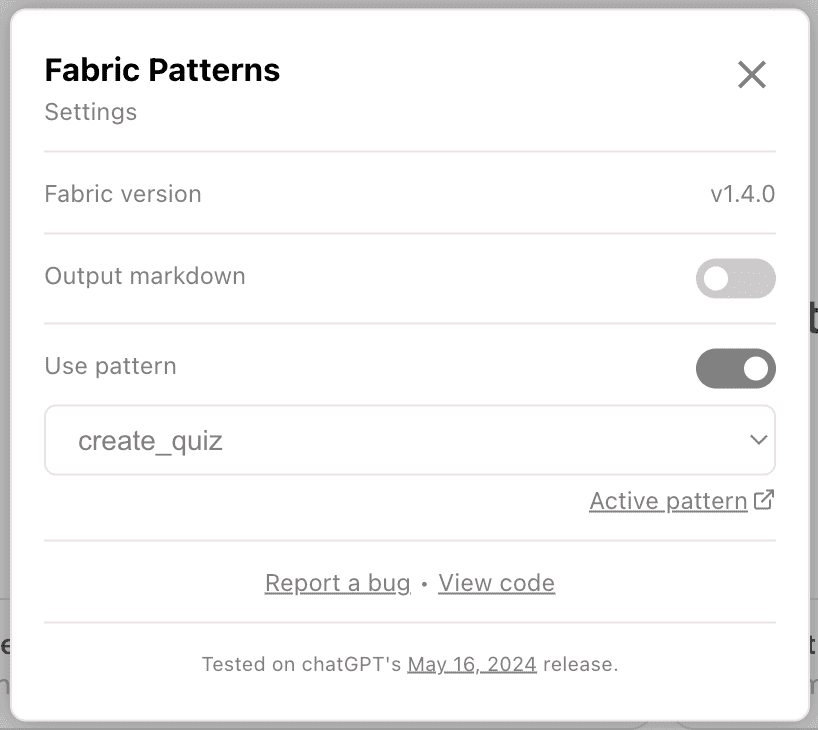Click the Settings subtitle text
The height and width of the screenshot is (730, 818).
point(91,112)
